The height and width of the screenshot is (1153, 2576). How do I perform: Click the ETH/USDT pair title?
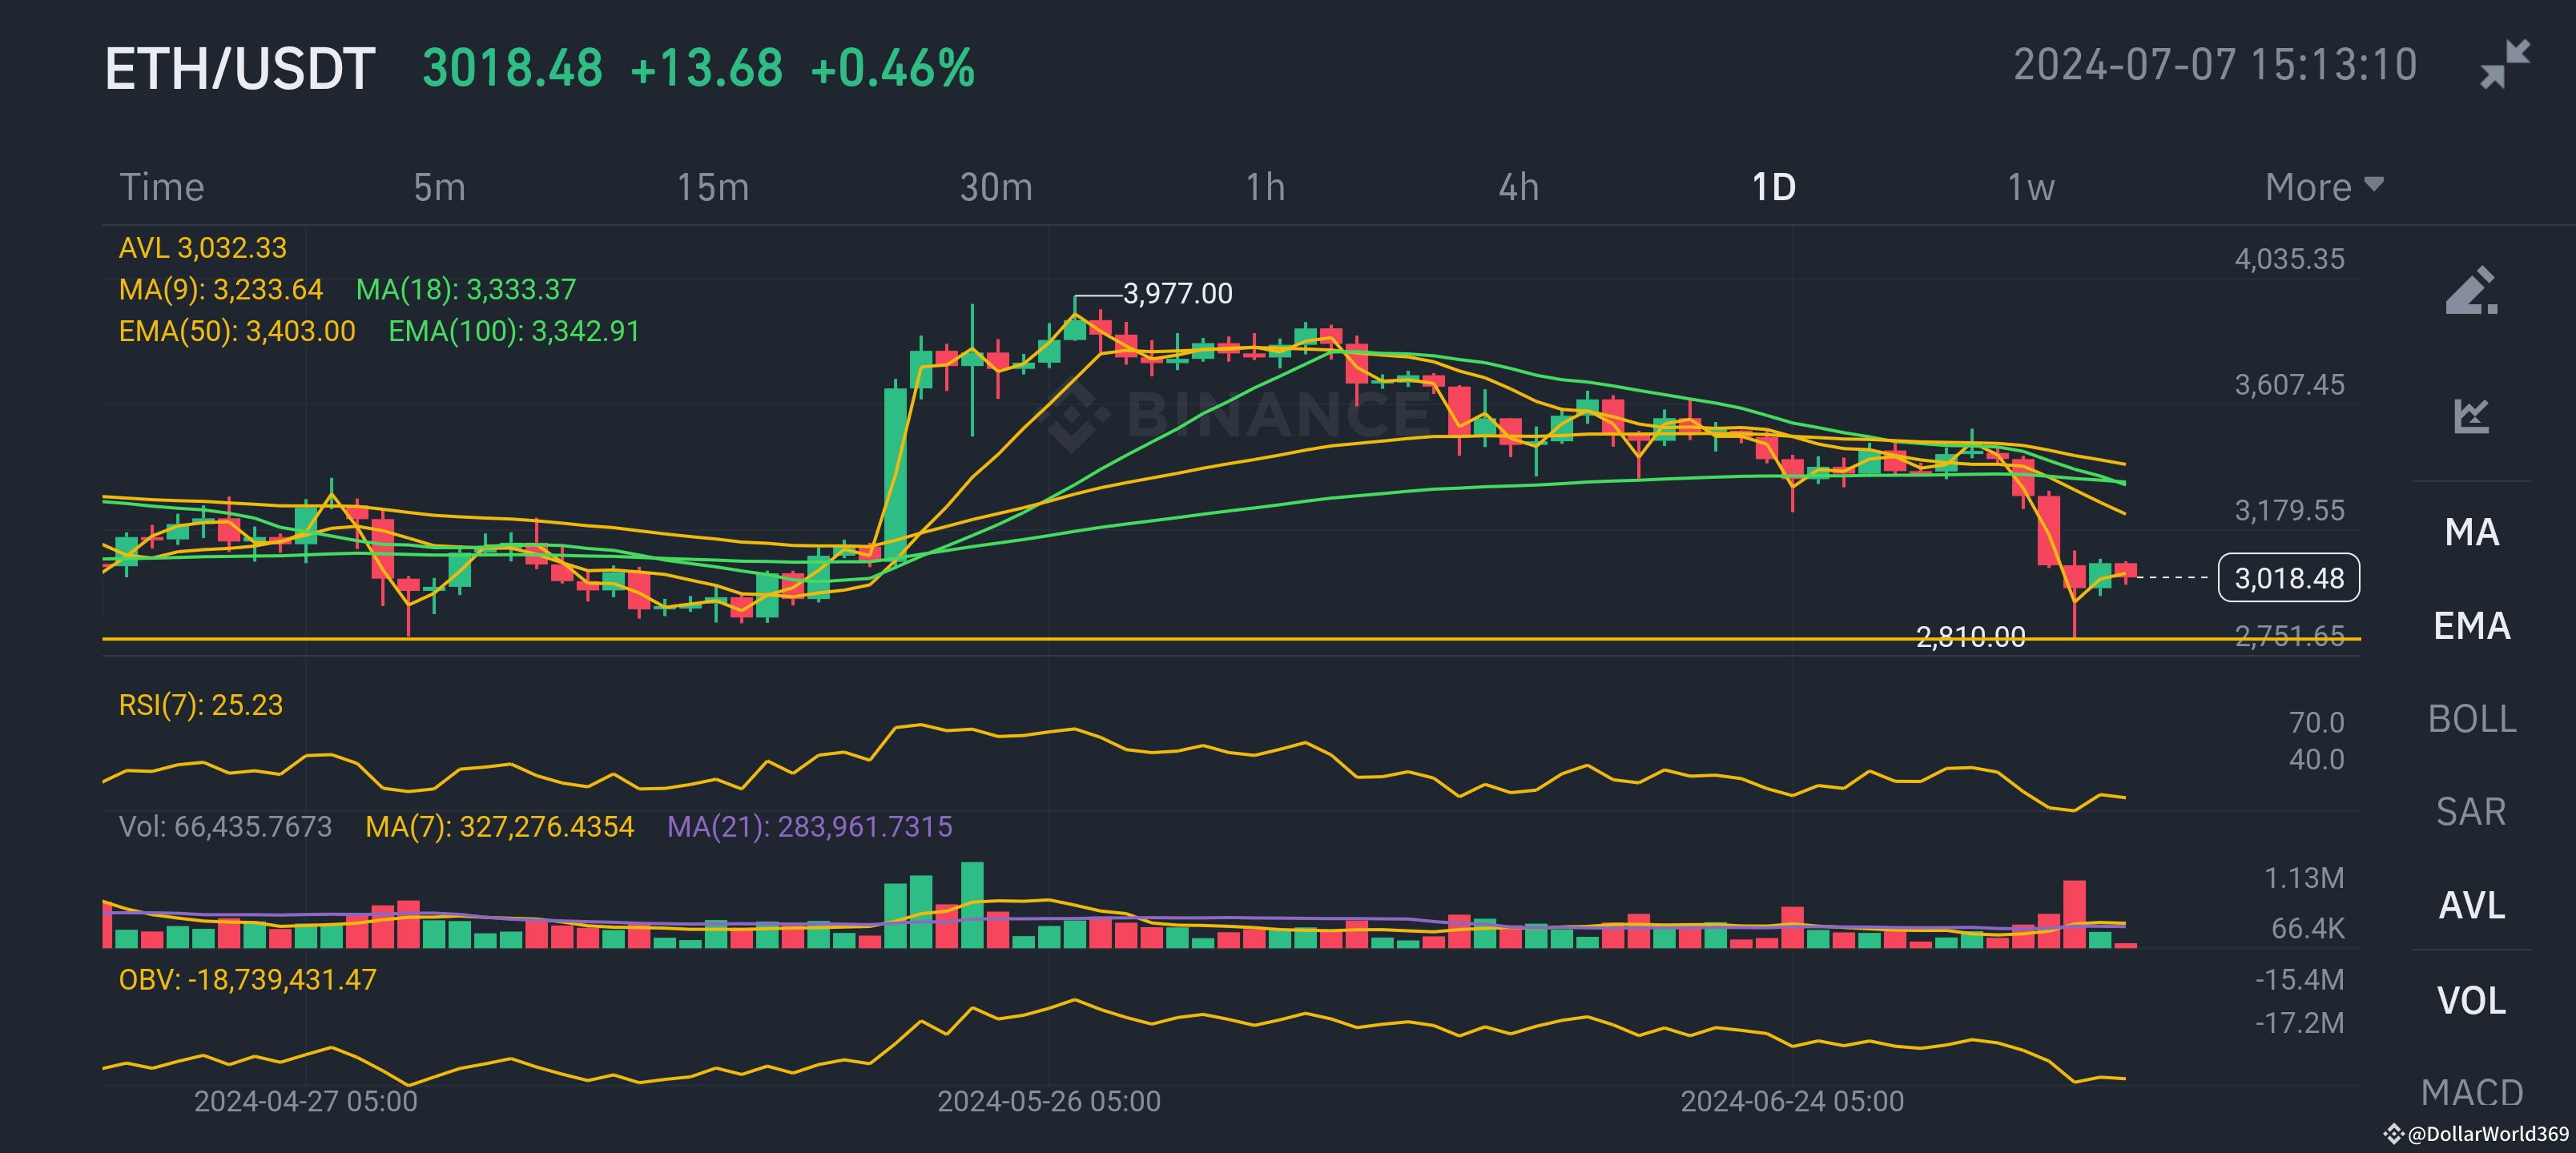(x=240, y=69)
